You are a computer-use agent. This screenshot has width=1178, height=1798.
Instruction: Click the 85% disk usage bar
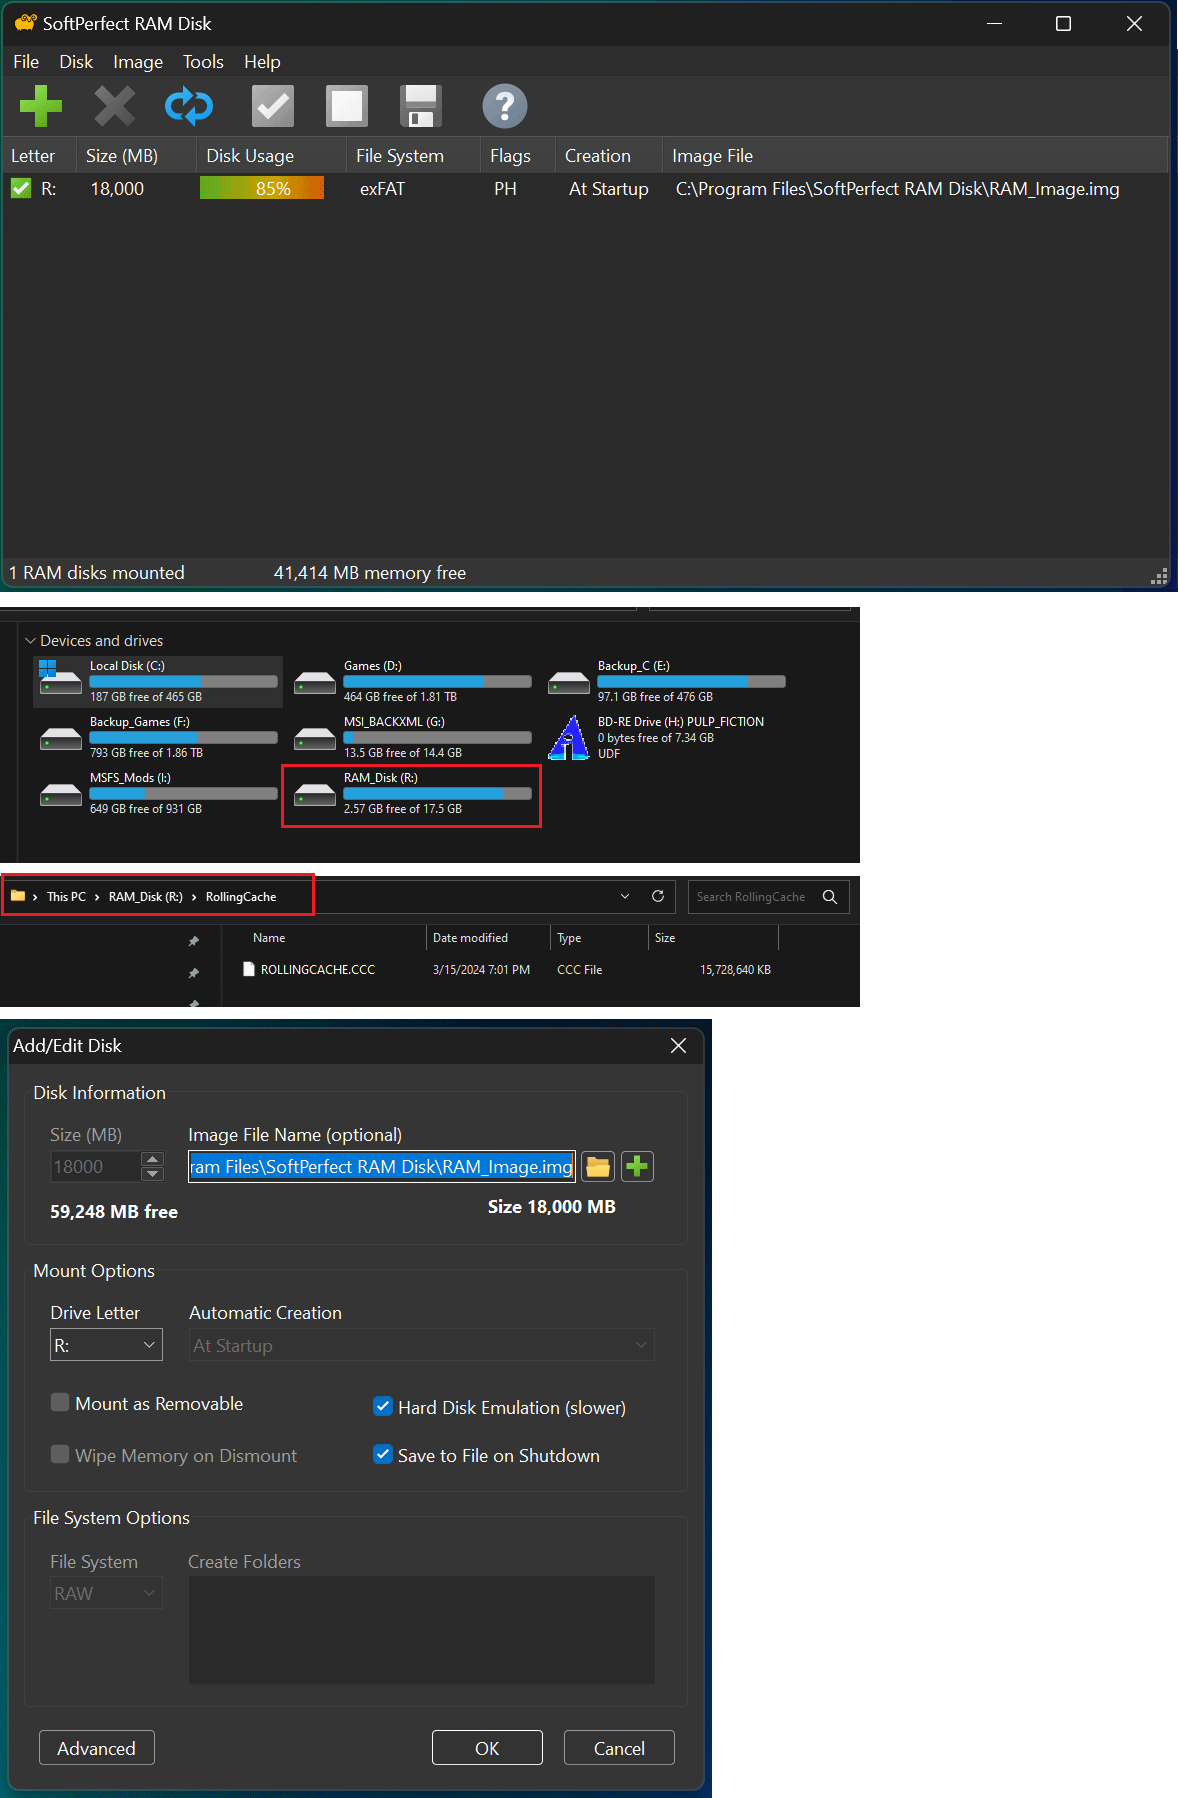[262, 188]
